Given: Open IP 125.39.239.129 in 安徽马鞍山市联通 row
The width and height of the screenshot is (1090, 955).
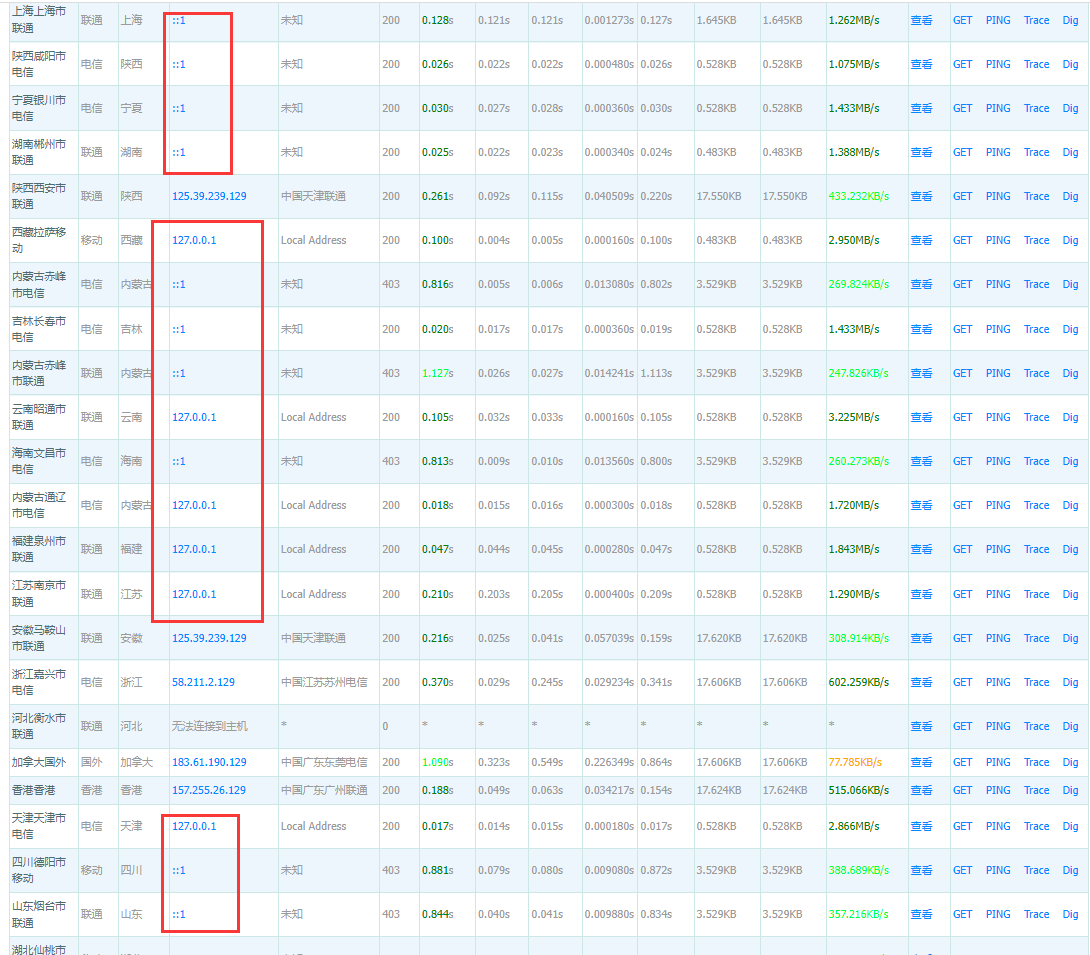Looking at the screenshot, I should pyautogui.click(x=209, y=638).
